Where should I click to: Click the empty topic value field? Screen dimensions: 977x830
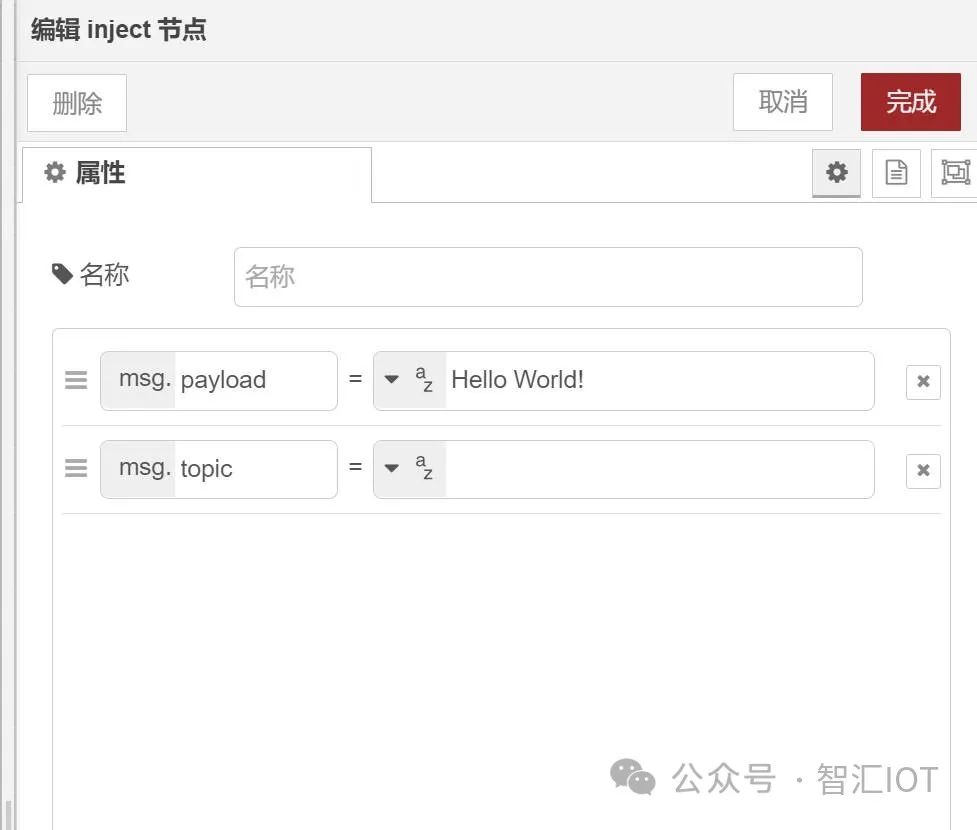(x=659, y=469)
